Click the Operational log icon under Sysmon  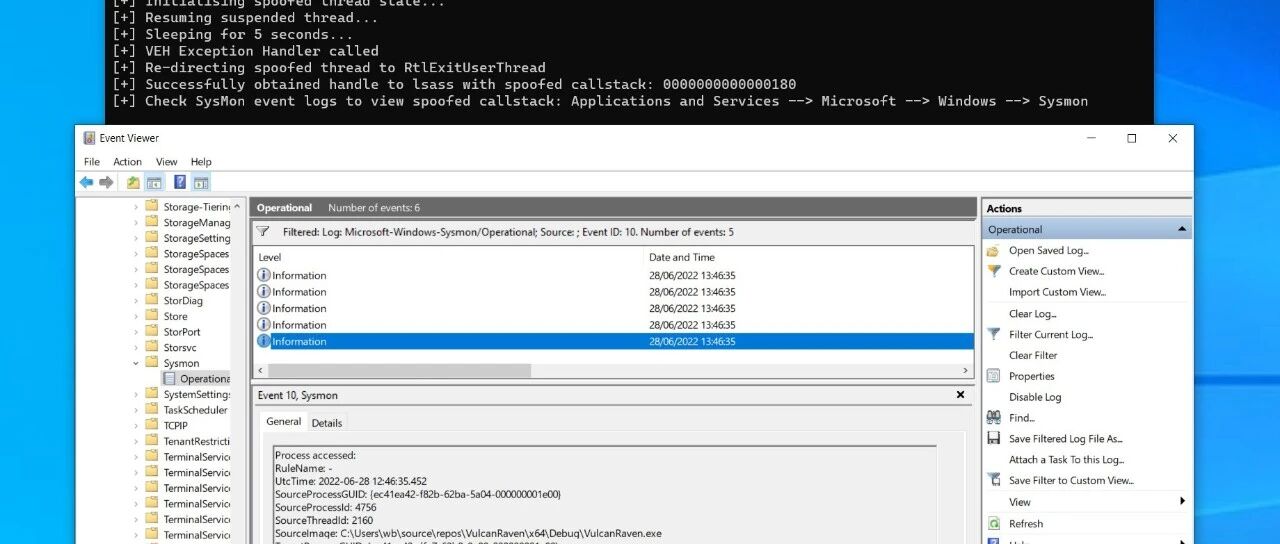click(x=169, y=379)
